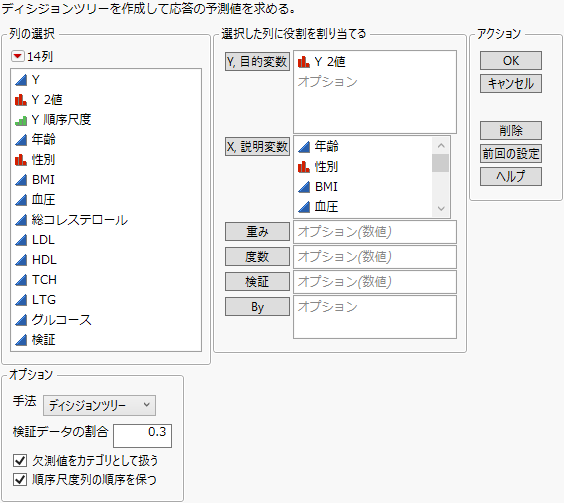Viewport: 564px width, 503px height.
Task: Toggle 欠測値をカテゴリとして扱う checkbox
Action: tap(20, 460)
